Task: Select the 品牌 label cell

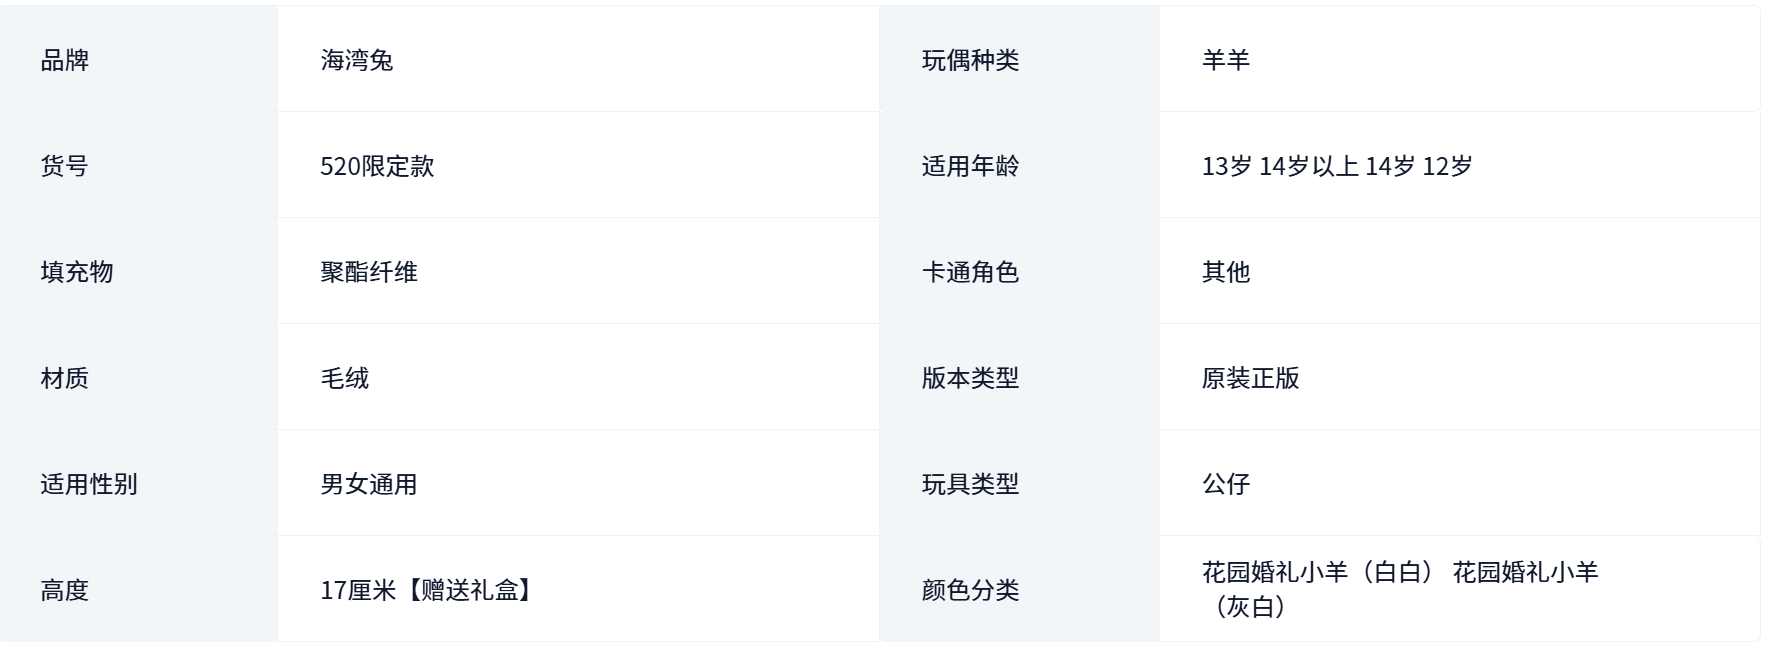Action: point(139,59)
